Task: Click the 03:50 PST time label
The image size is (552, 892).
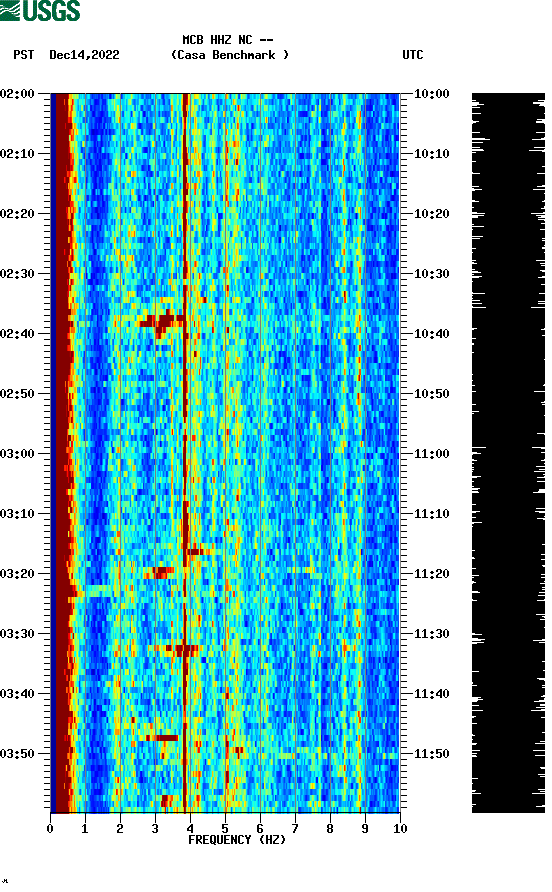Action: tap(18, 754)
